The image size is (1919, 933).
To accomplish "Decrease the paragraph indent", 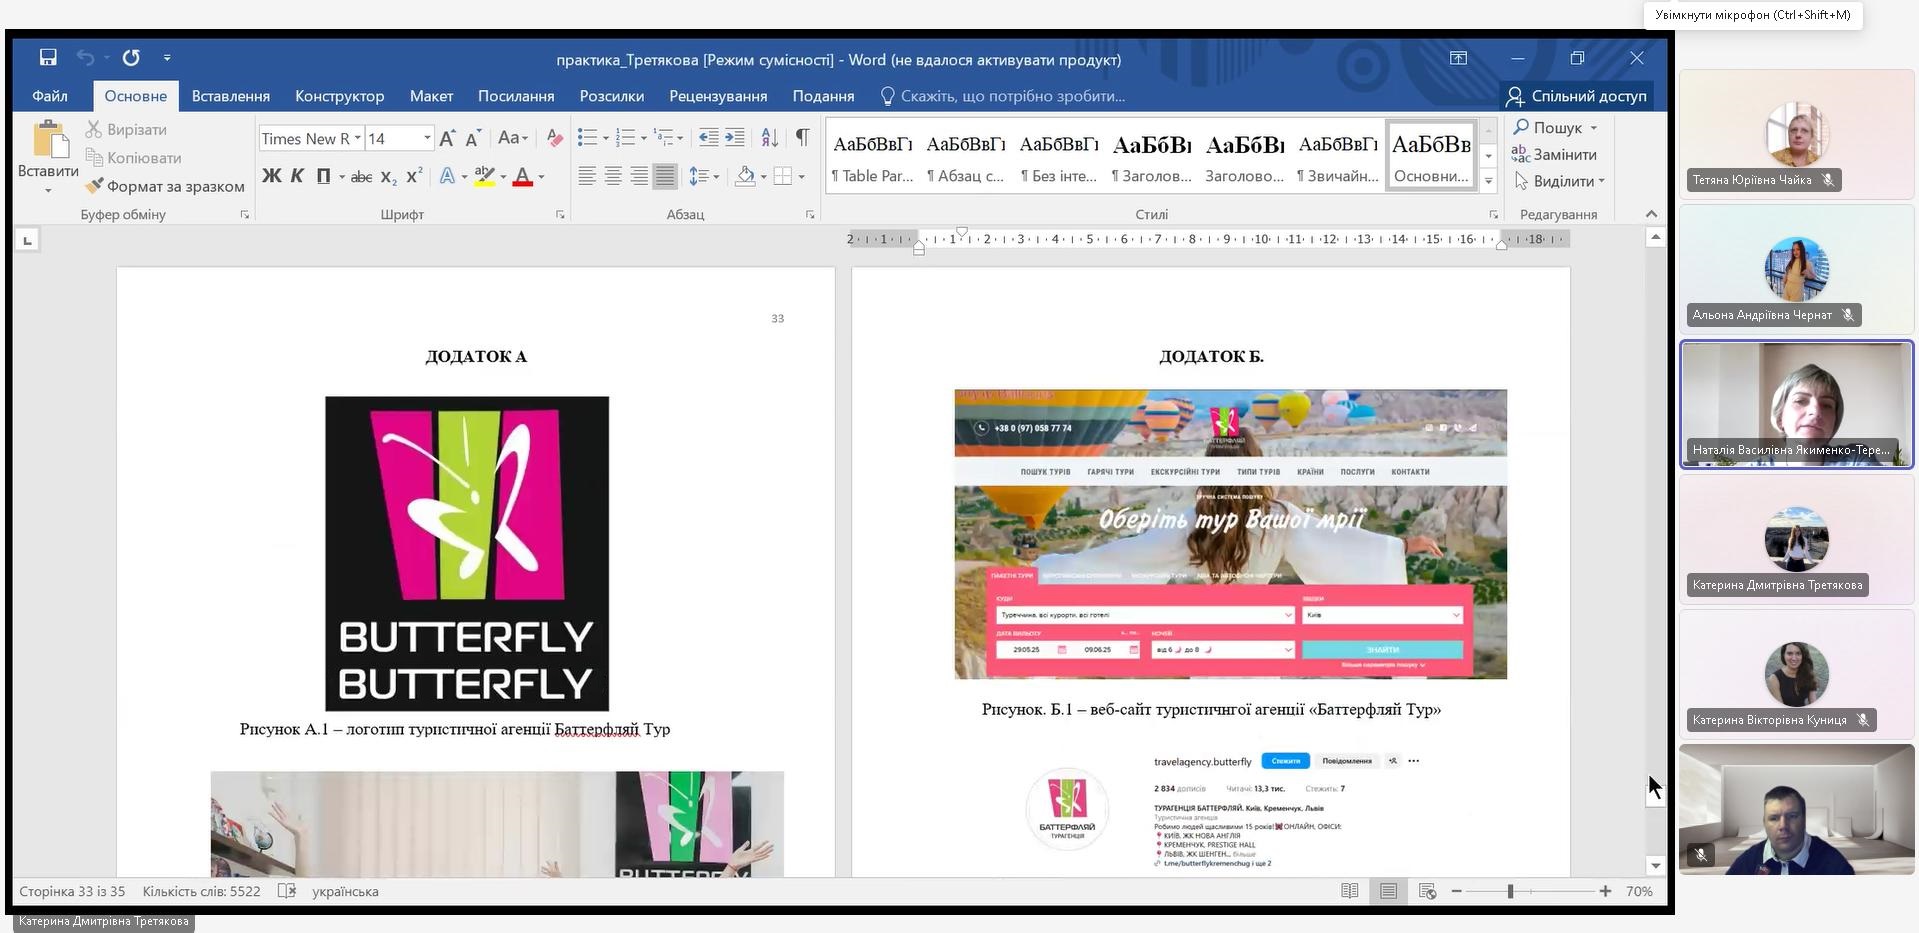I will pos(708,138).
